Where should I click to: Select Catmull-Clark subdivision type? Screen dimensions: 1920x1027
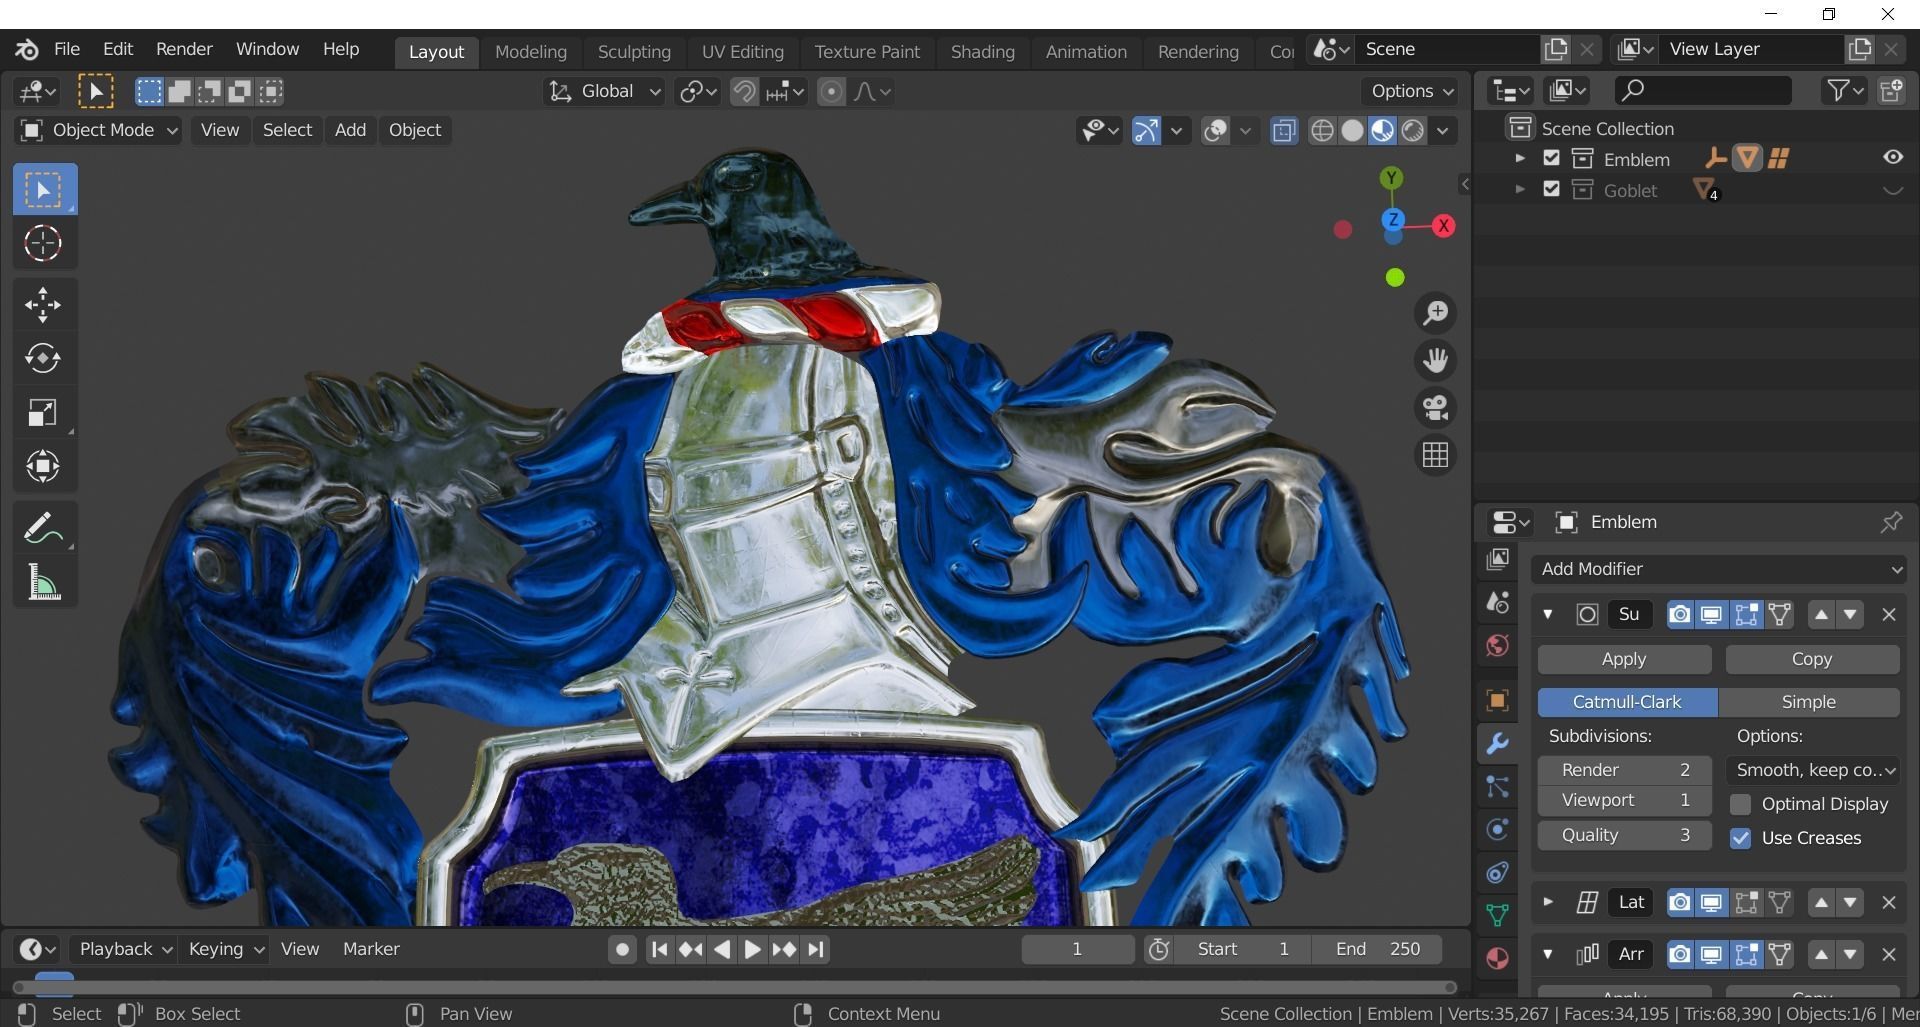[x=1627, y=702]
